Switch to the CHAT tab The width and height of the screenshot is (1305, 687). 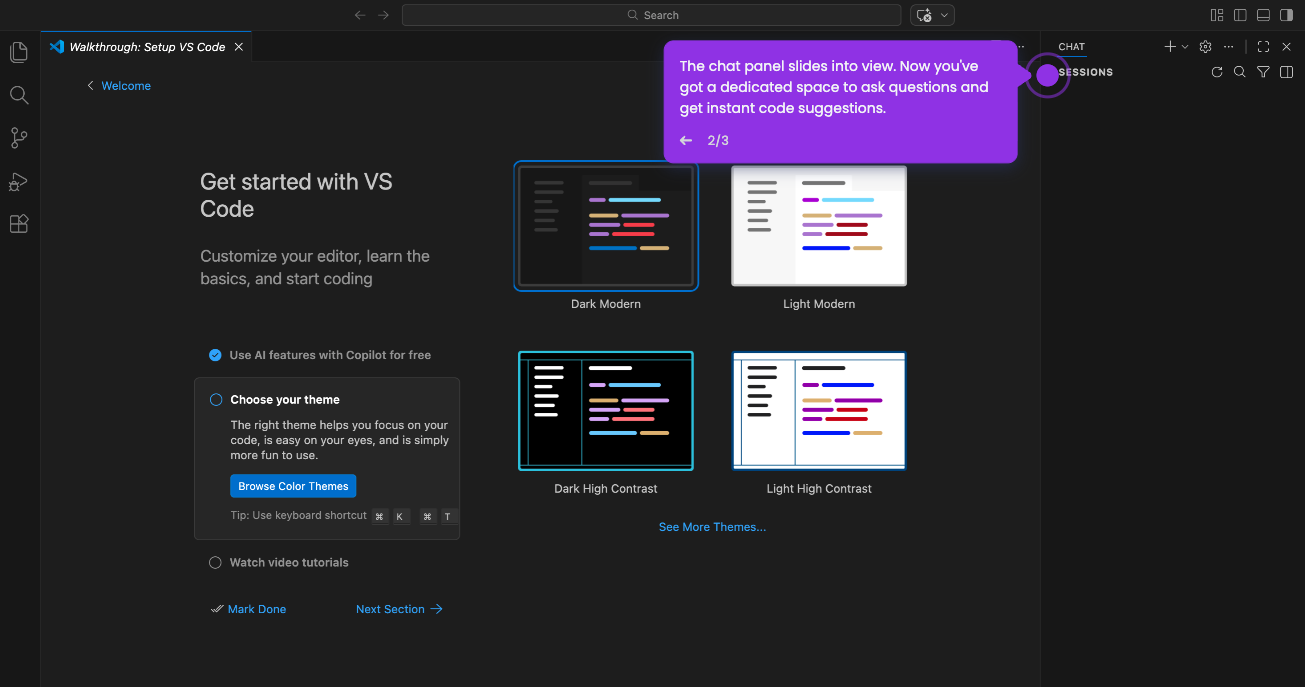pos(1071,47)
